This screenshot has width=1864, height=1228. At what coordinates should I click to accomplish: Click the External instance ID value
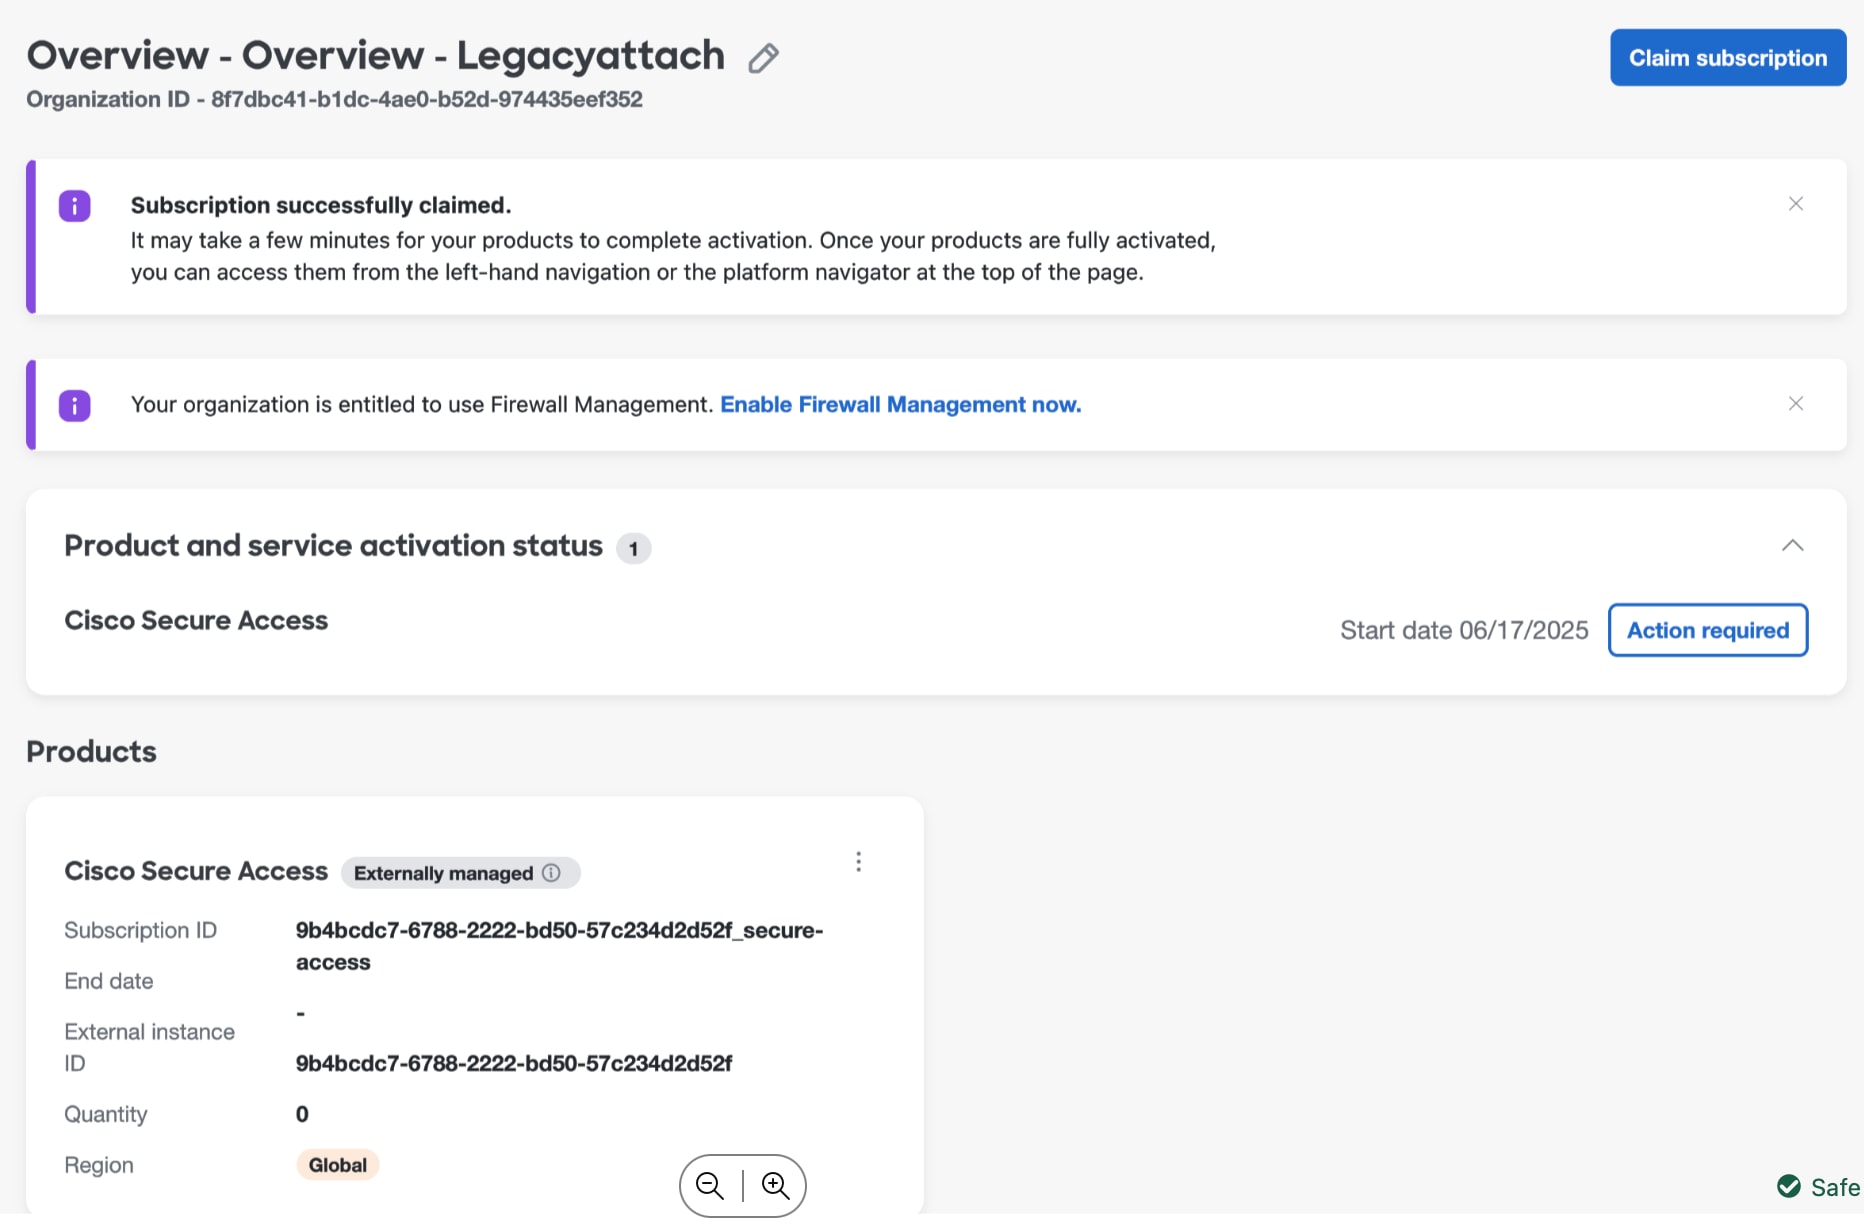pos(514,1064)
